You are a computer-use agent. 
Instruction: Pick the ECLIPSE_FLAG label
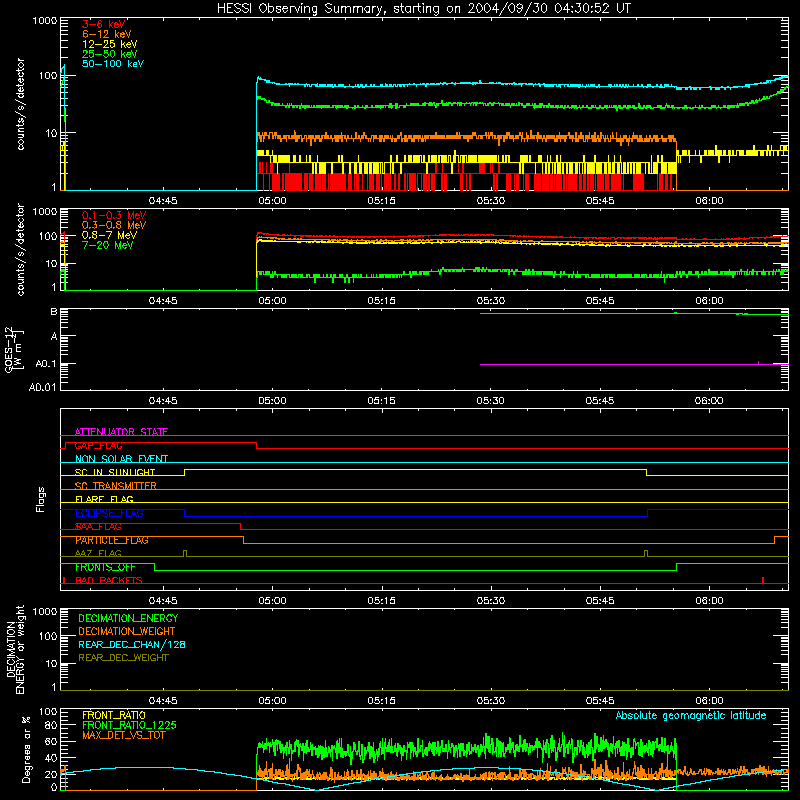point(109,513)
